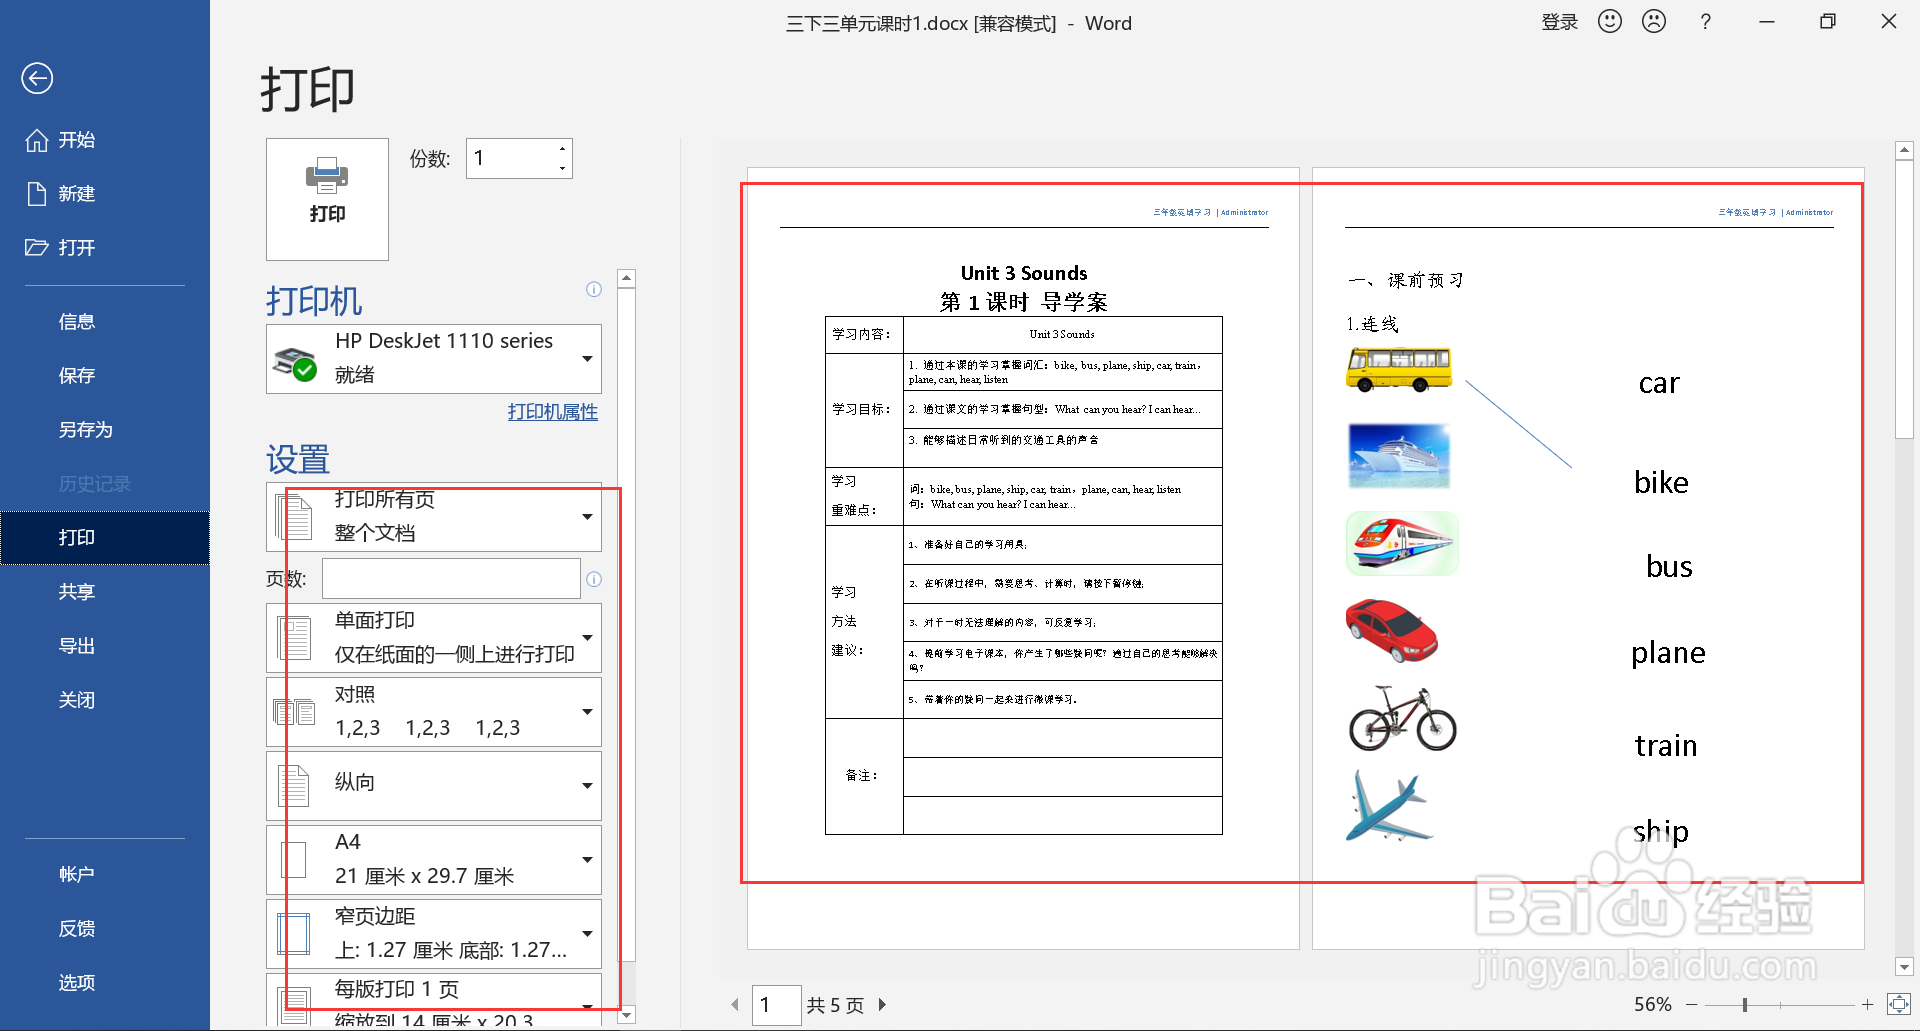Click the frowning face feedback icon

[x=1654, y=21]
